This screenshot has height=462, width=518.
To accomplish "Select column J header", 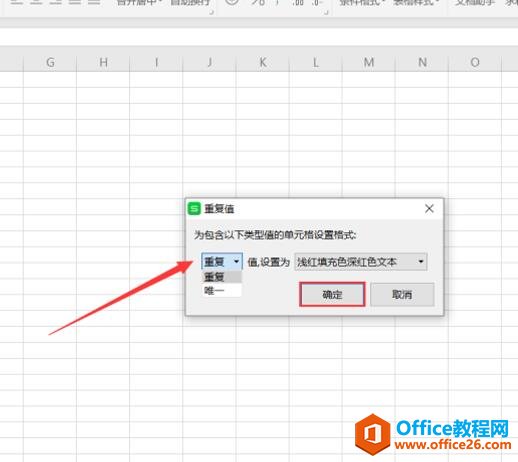I will 209,62.
